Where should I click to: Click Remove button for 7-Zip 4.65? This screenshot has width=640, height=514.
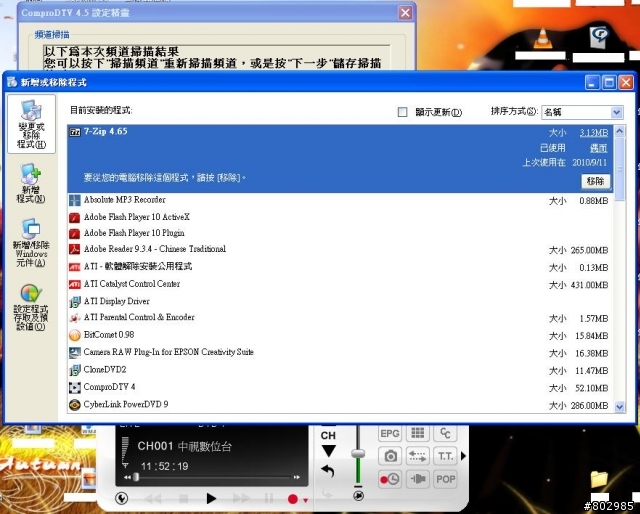(x=596, y=181)
